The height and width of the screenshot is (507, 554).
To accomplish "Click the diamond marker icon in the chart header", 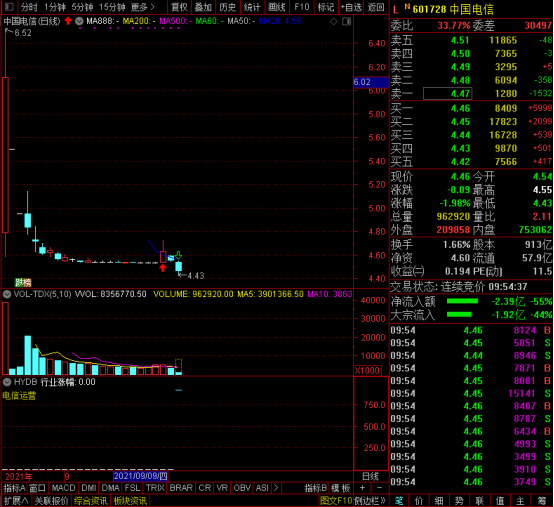I will 334,22.
